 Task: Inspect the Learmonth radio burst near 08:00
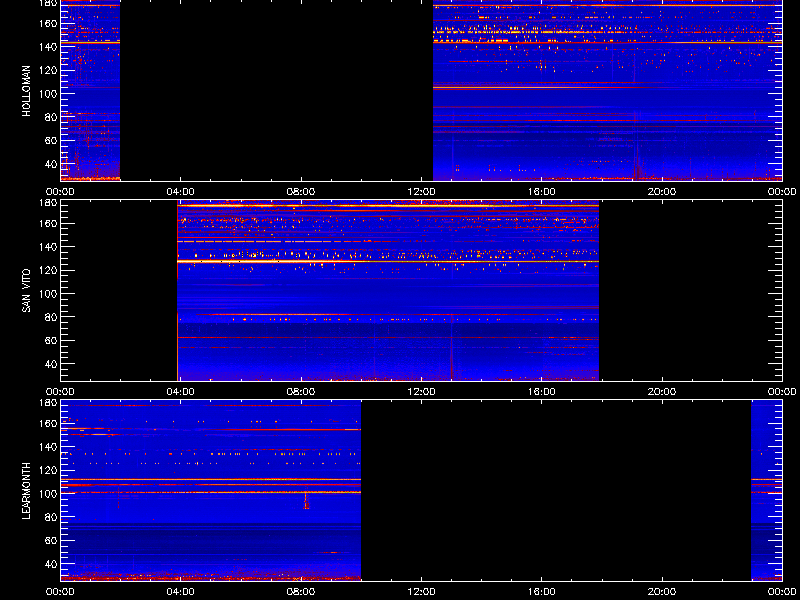[306, 501]
